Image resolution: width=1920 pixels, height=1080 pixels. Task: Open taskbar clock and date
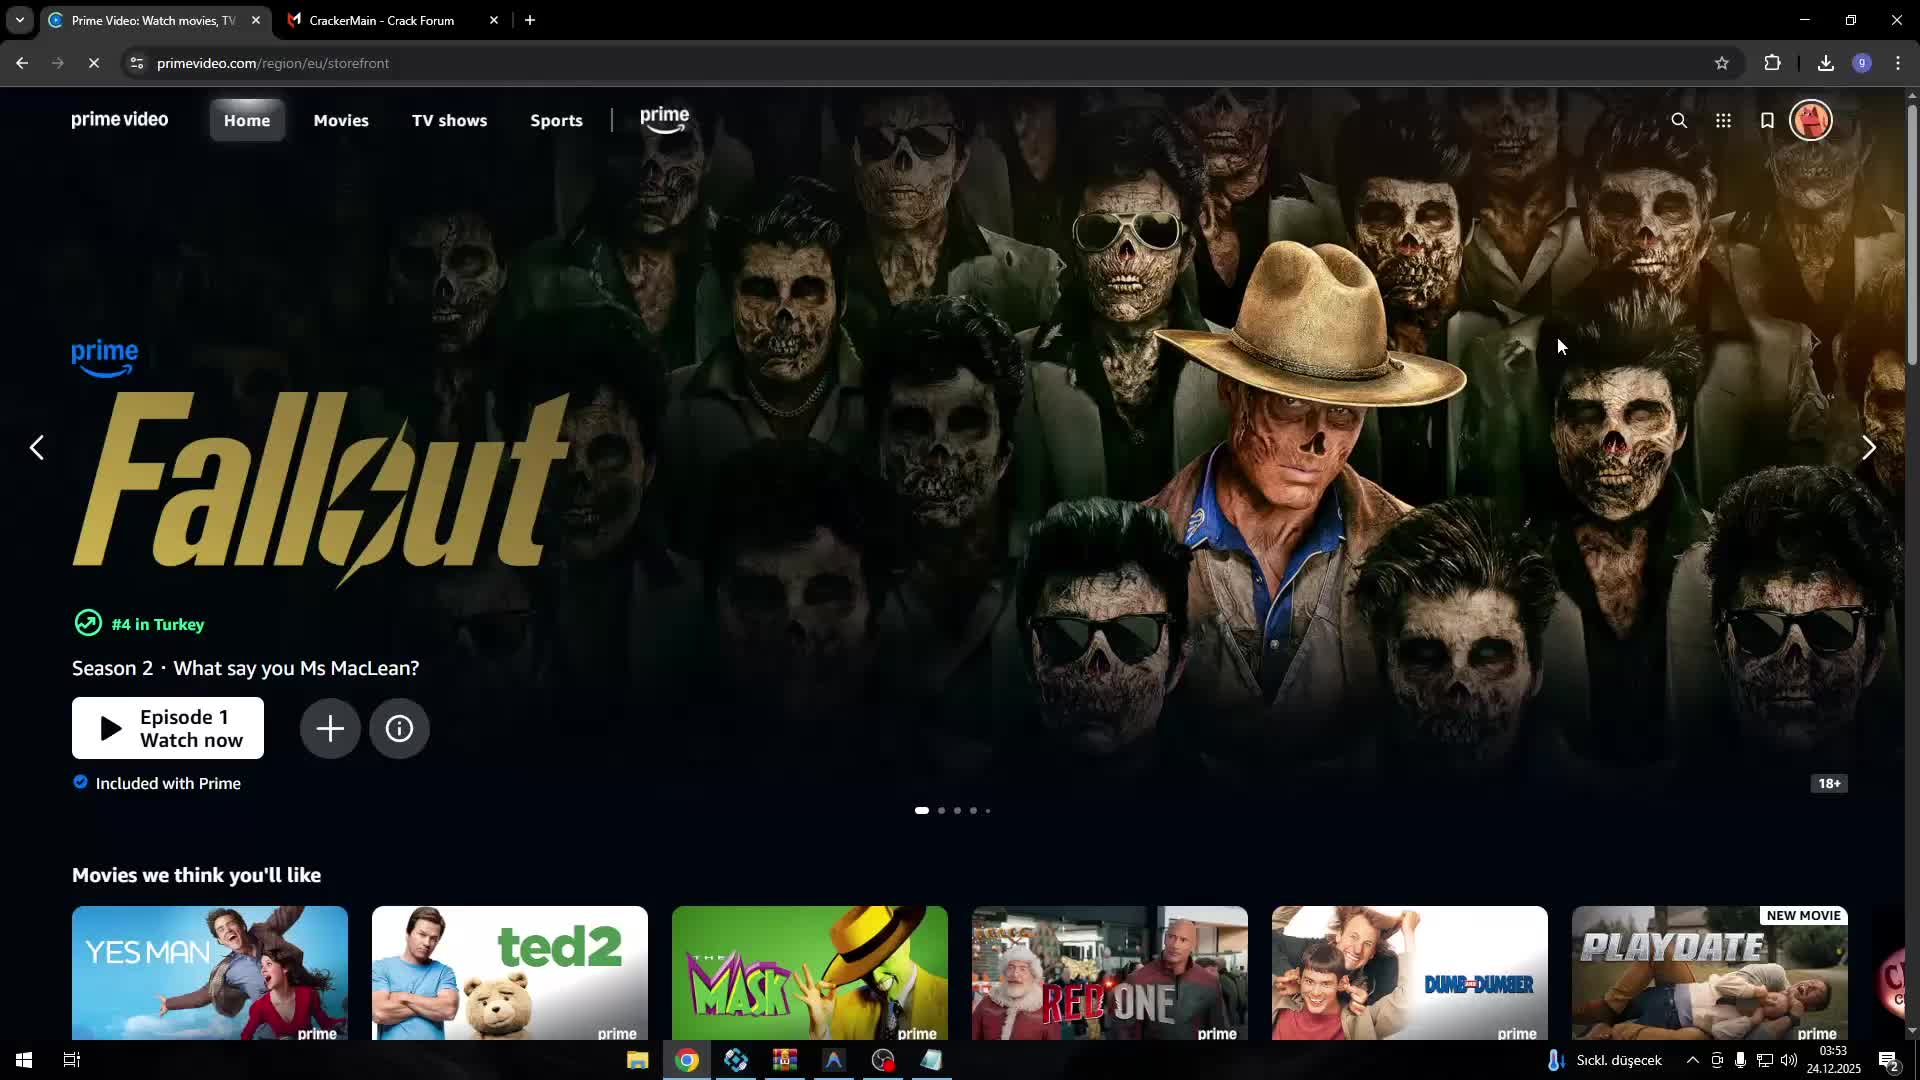[1833, 1060]
